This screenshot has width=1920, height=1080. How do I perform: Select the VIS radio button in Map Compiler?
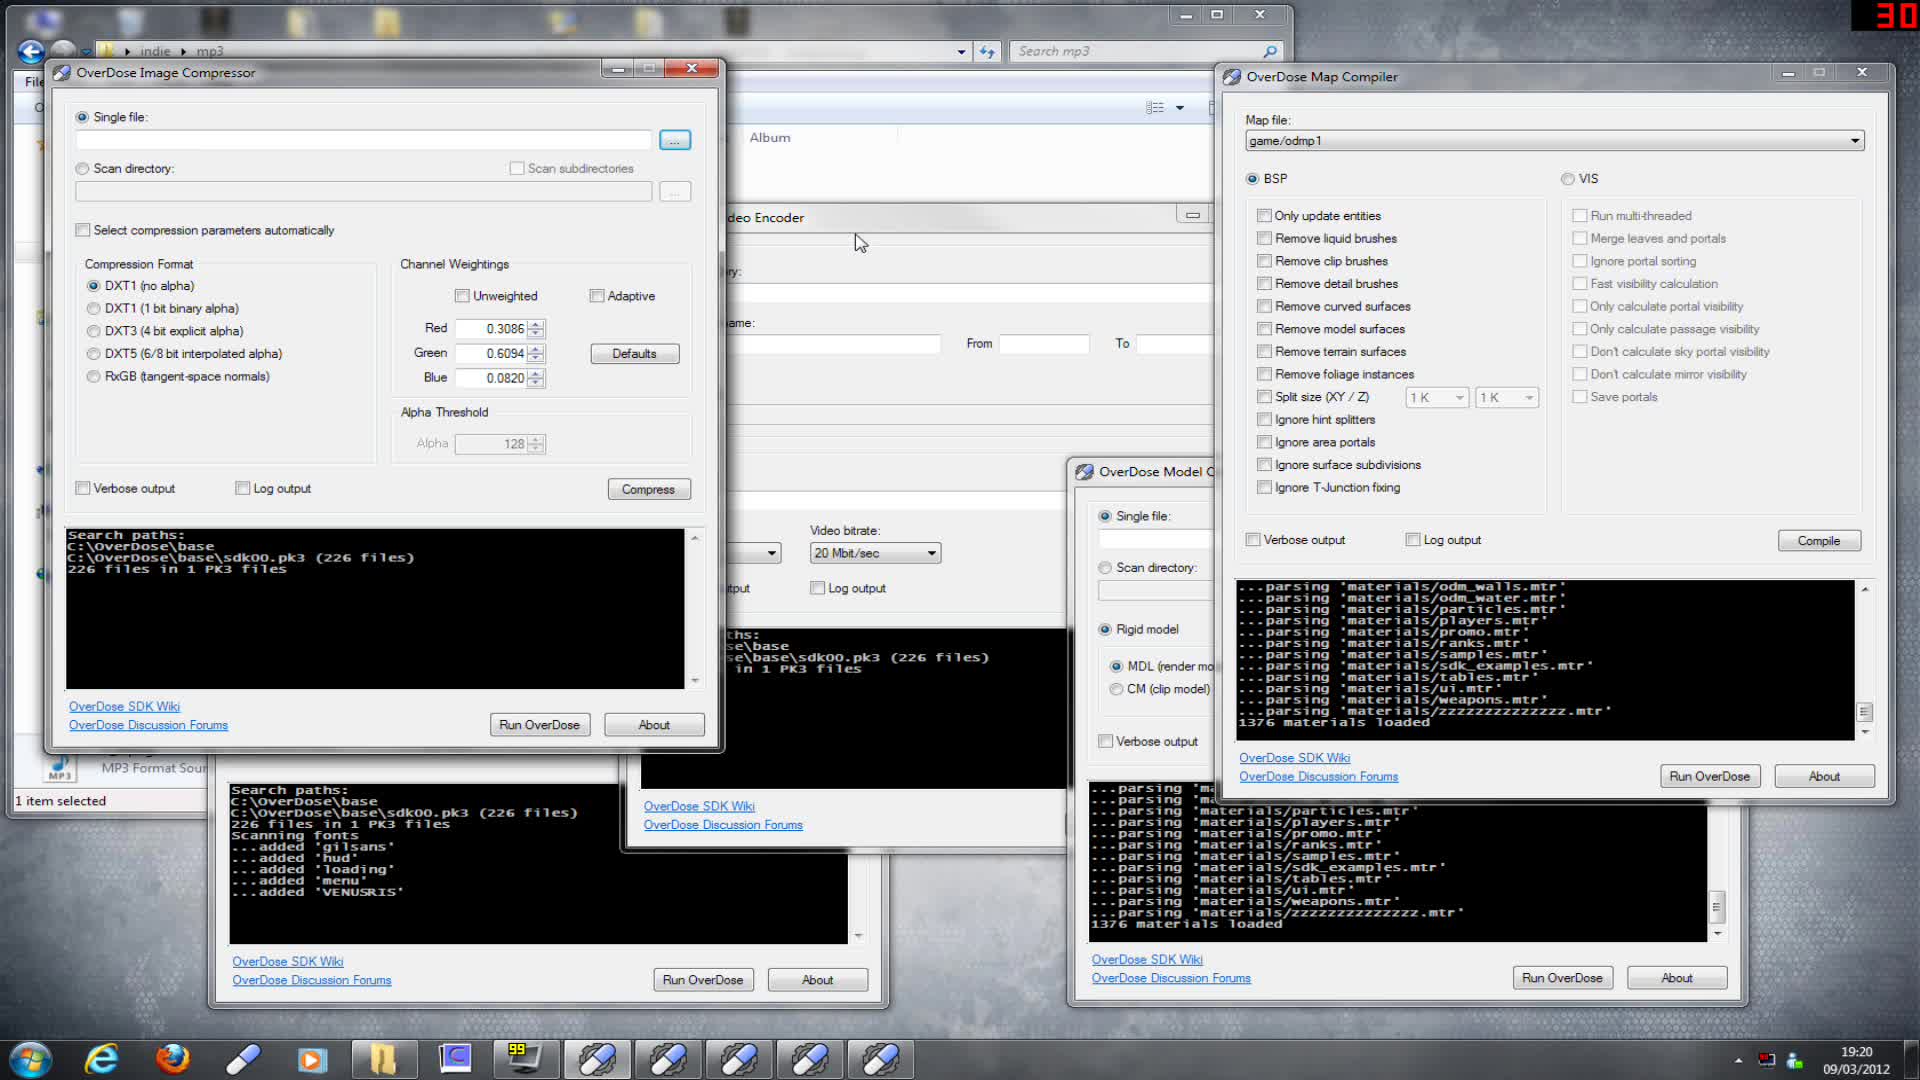point(1568,179)
